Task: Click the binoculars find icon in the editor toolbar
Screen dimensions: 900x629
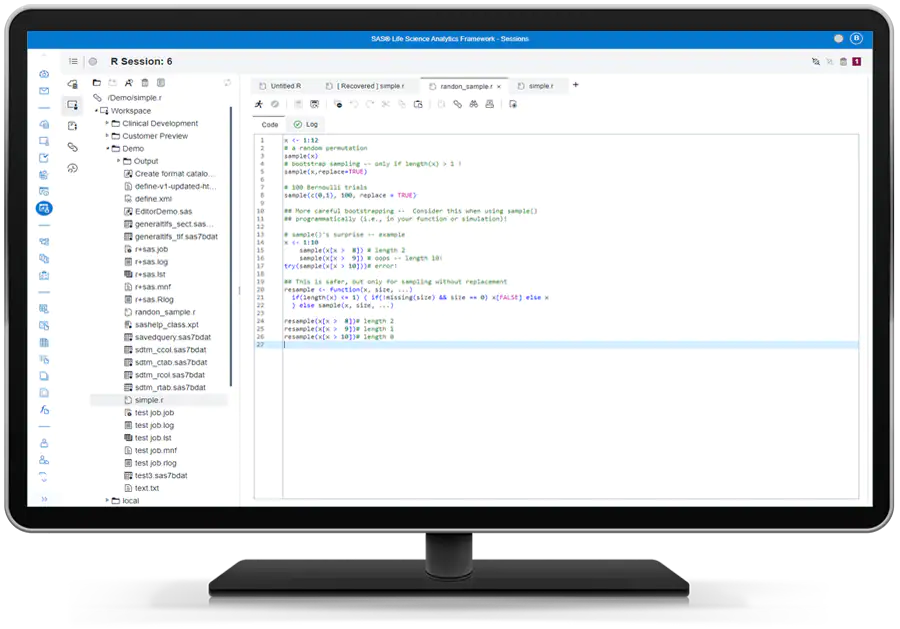Action: pyautogui.click(x=474, y=104)
